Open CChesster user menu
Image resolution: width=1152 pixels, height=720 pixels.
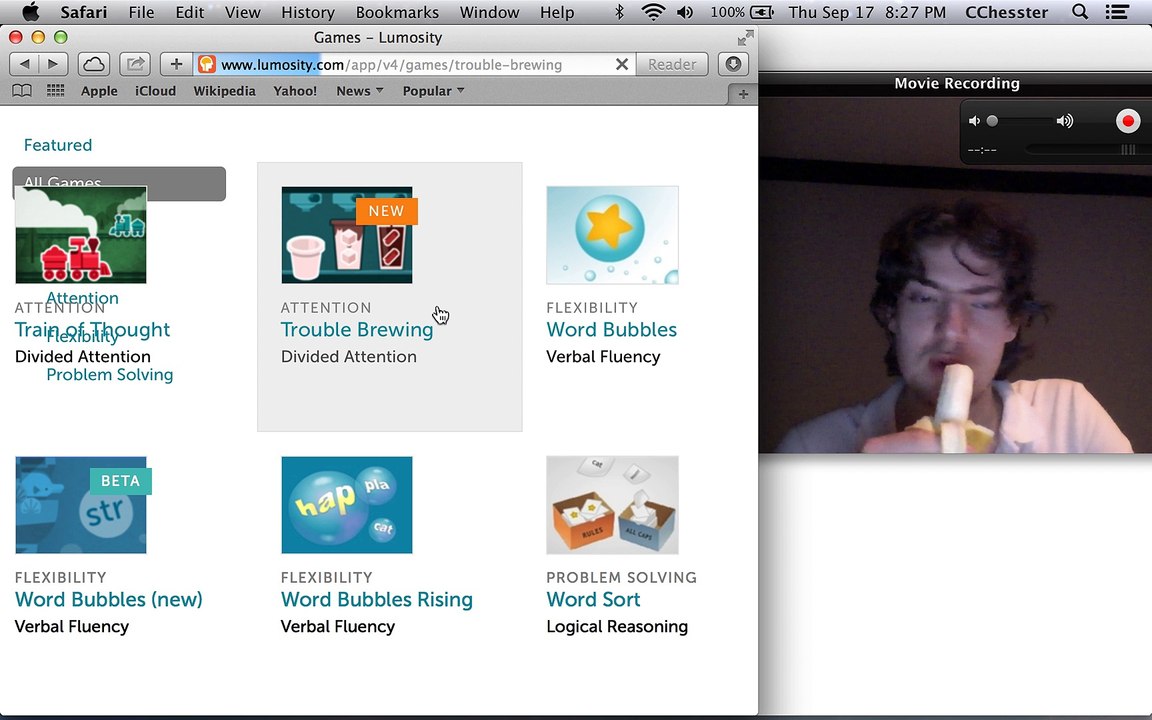pos(1007,12)
